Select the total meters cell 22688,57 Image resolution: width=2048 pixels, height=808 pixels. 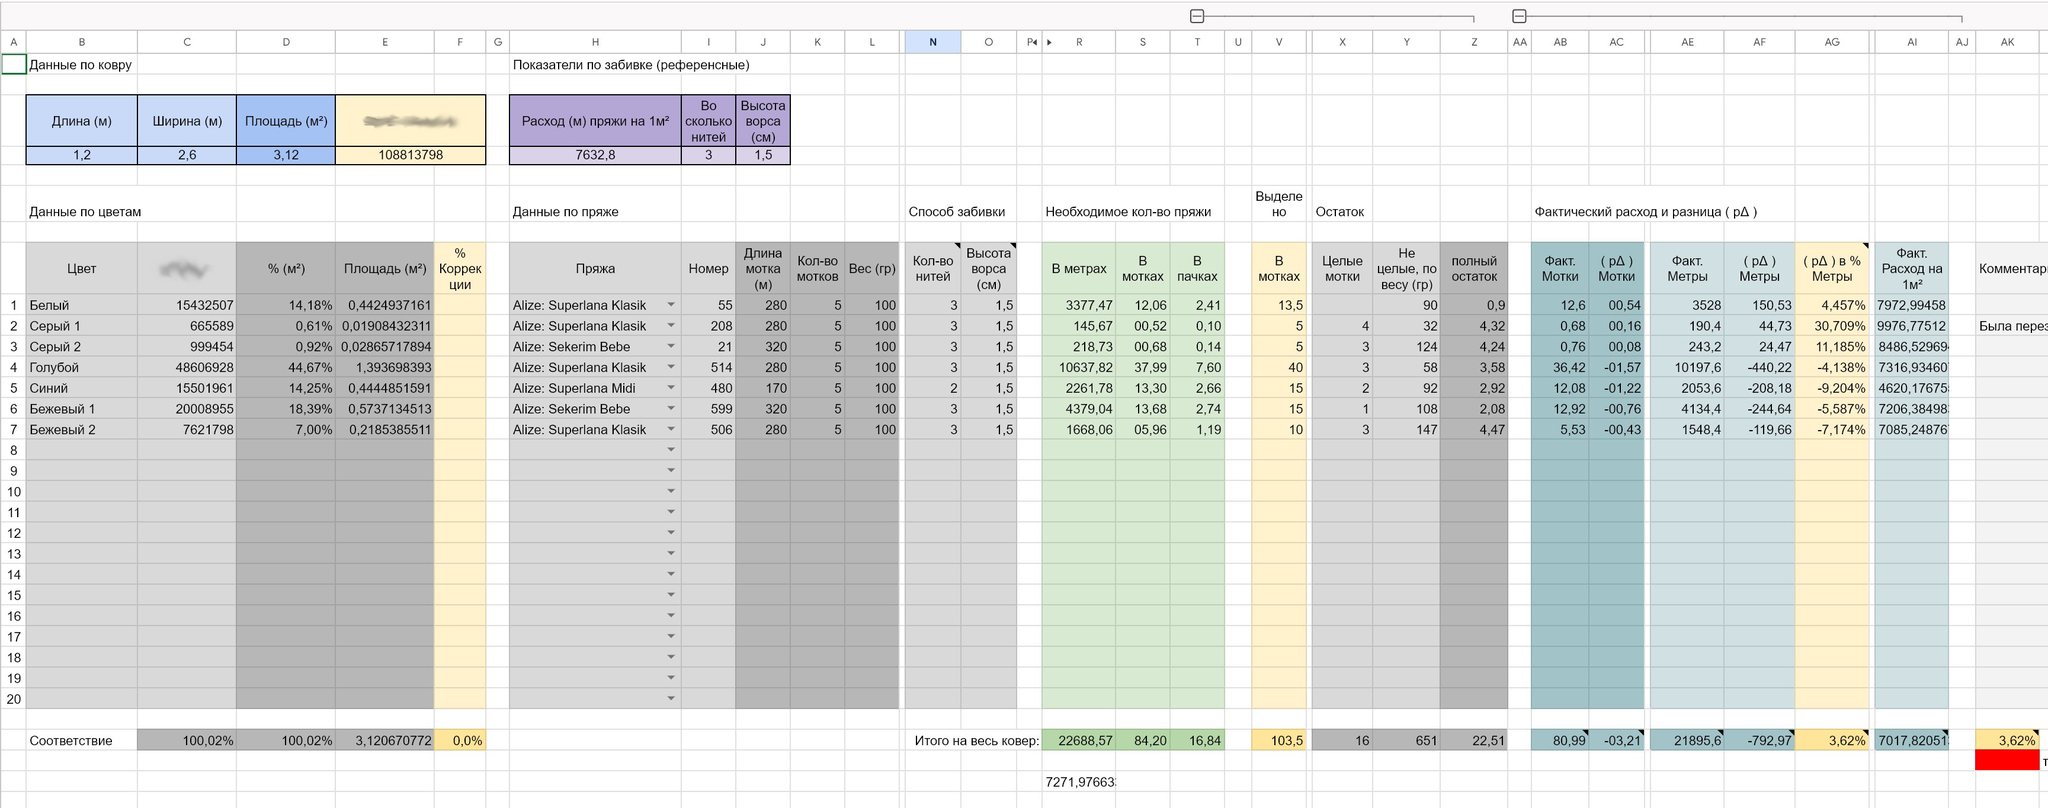1078,741
